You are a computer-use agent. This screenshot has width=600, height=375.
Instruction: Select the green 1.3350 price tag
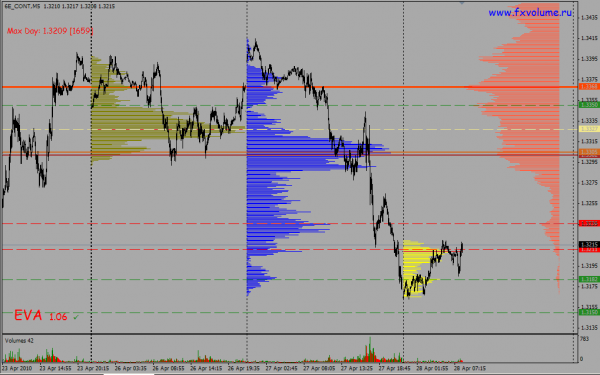[589, 105]
